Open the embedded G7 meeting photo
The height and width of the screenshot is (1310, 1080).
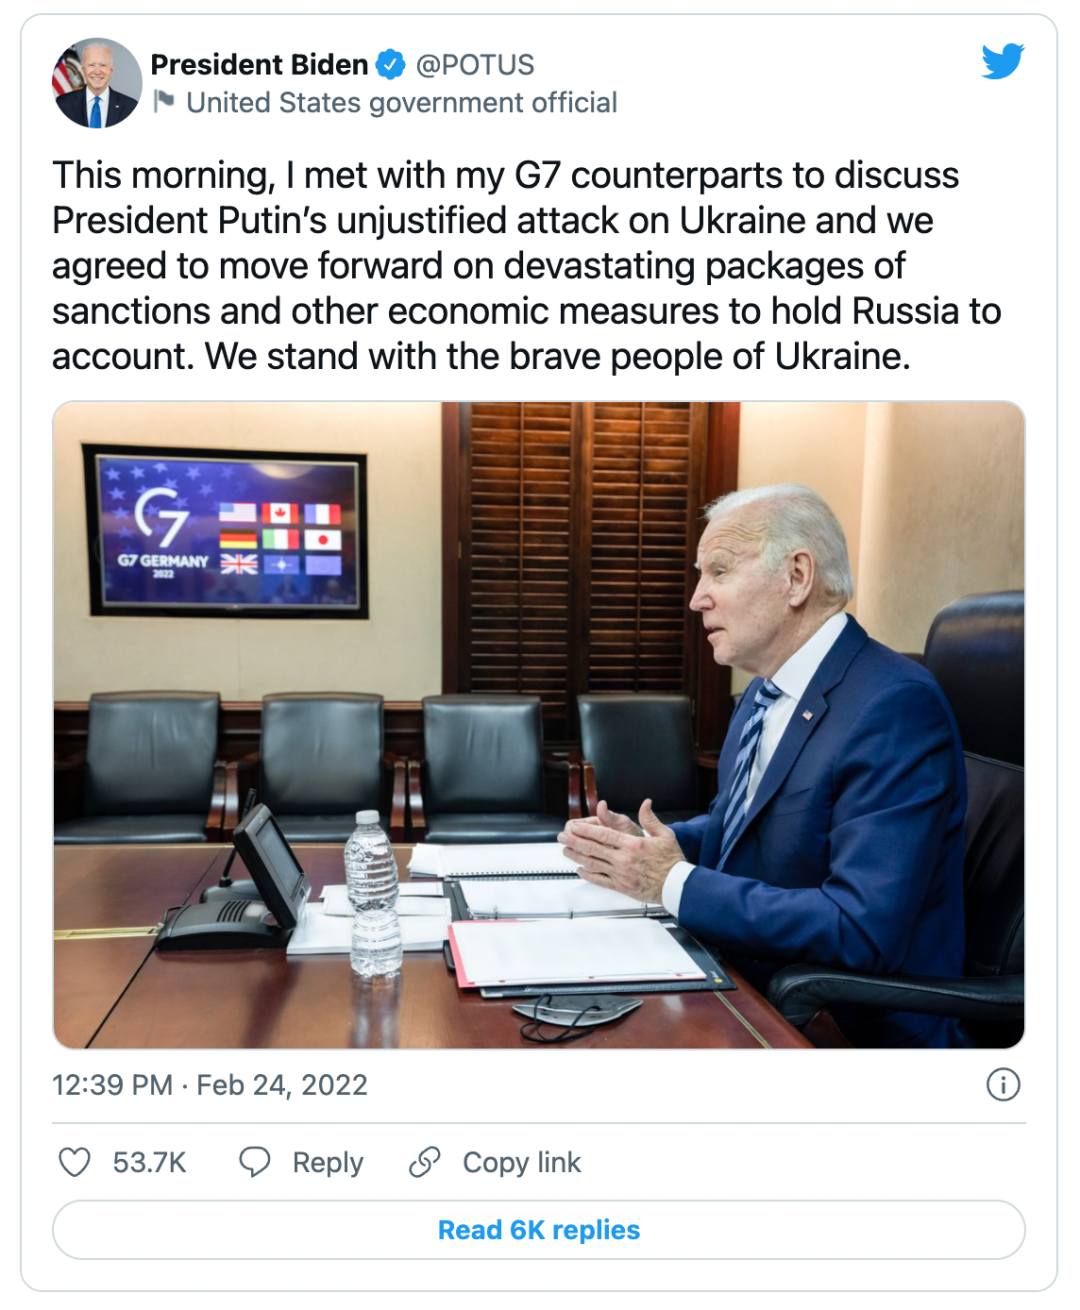(539, 725)
